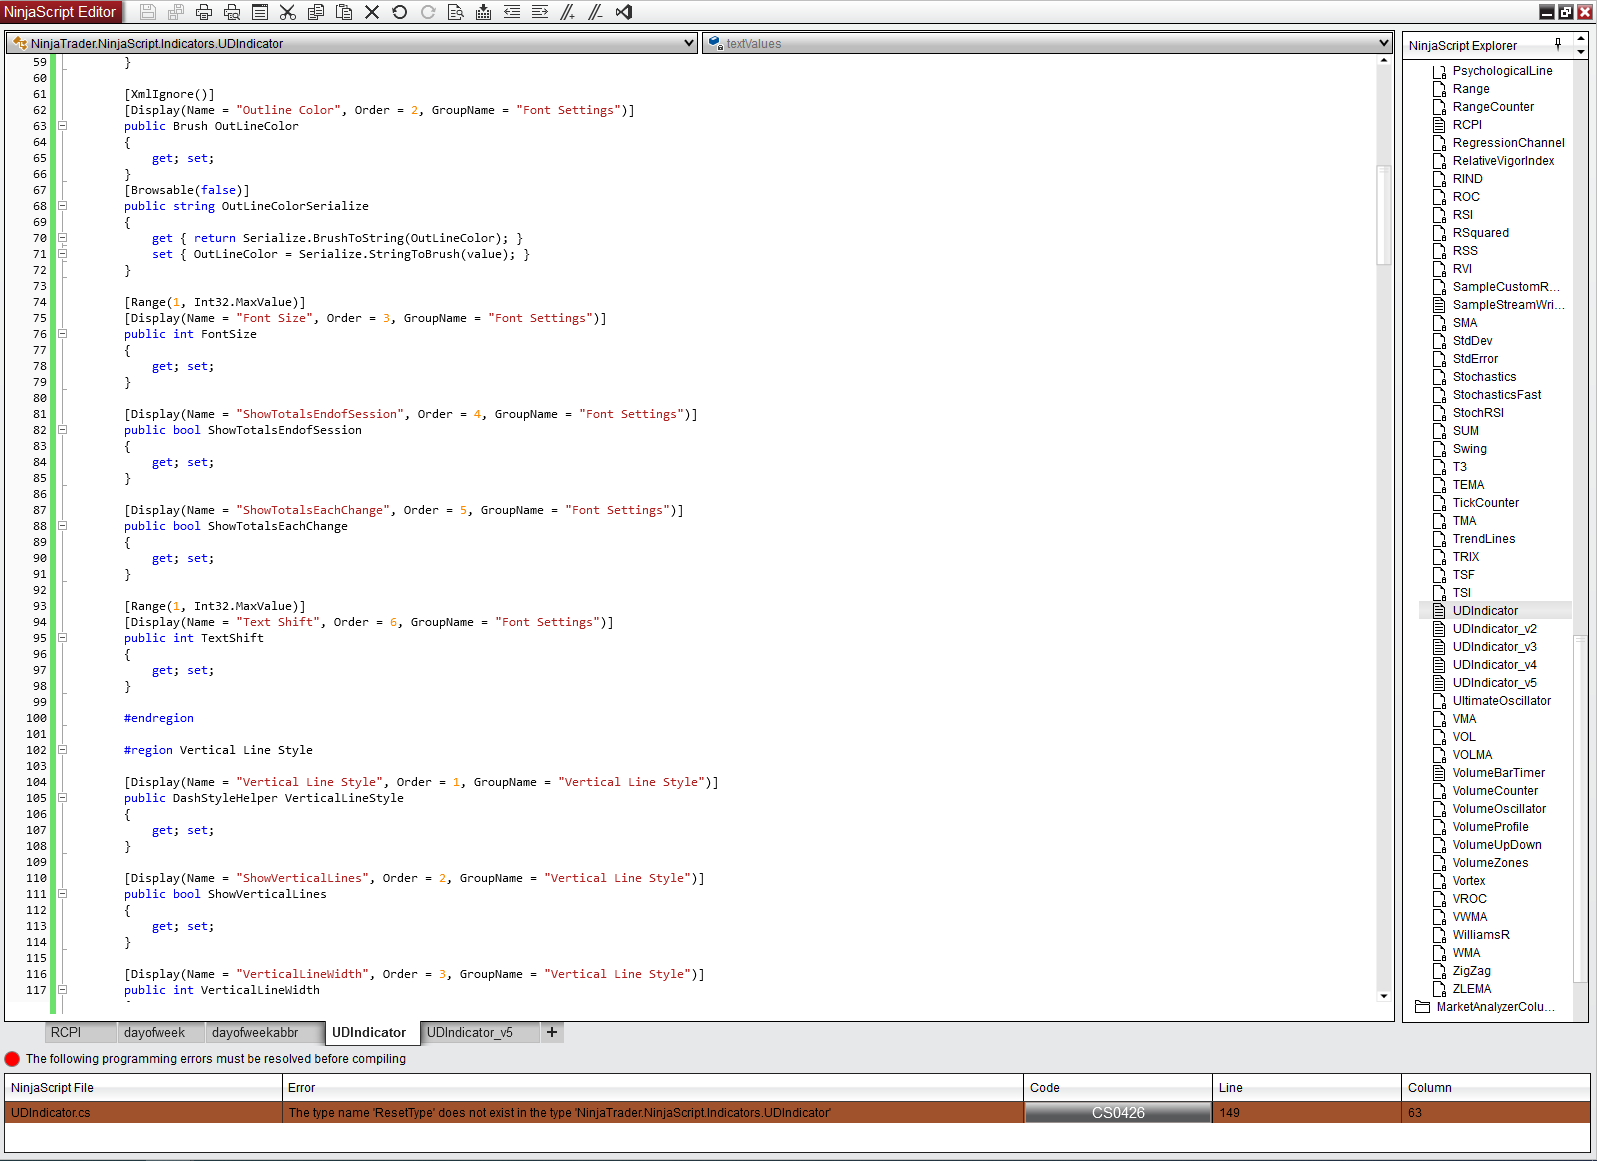Screen dimensions: 1597x1161
Task: Paste clipboard via toolbar icon
Action: (x=344, y=12)
